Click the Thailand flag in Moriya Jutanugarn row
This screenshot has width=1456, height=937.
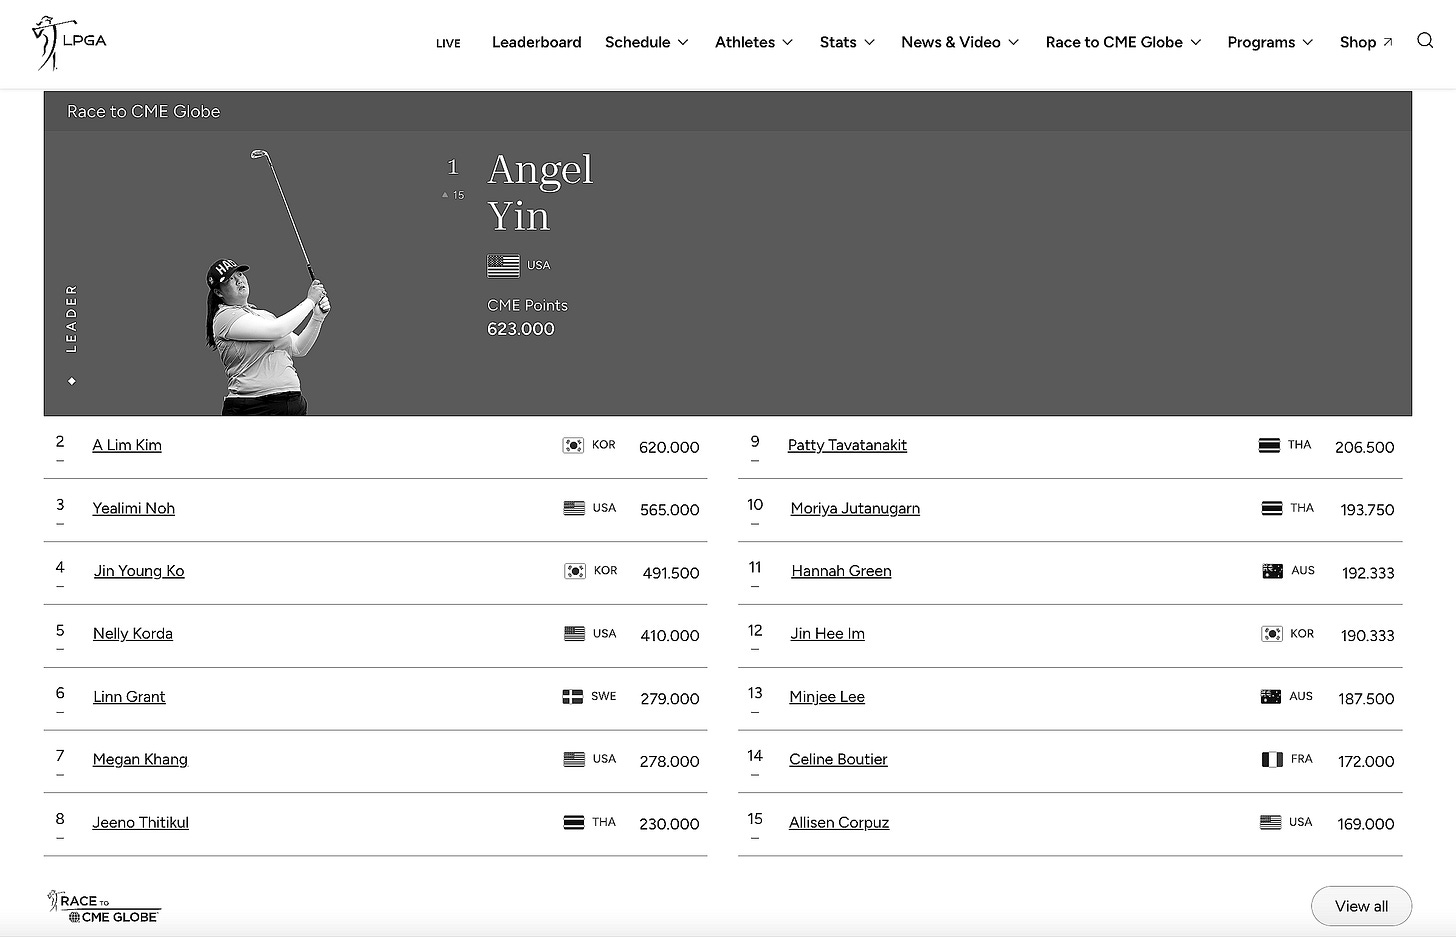tap(1272, 508)
